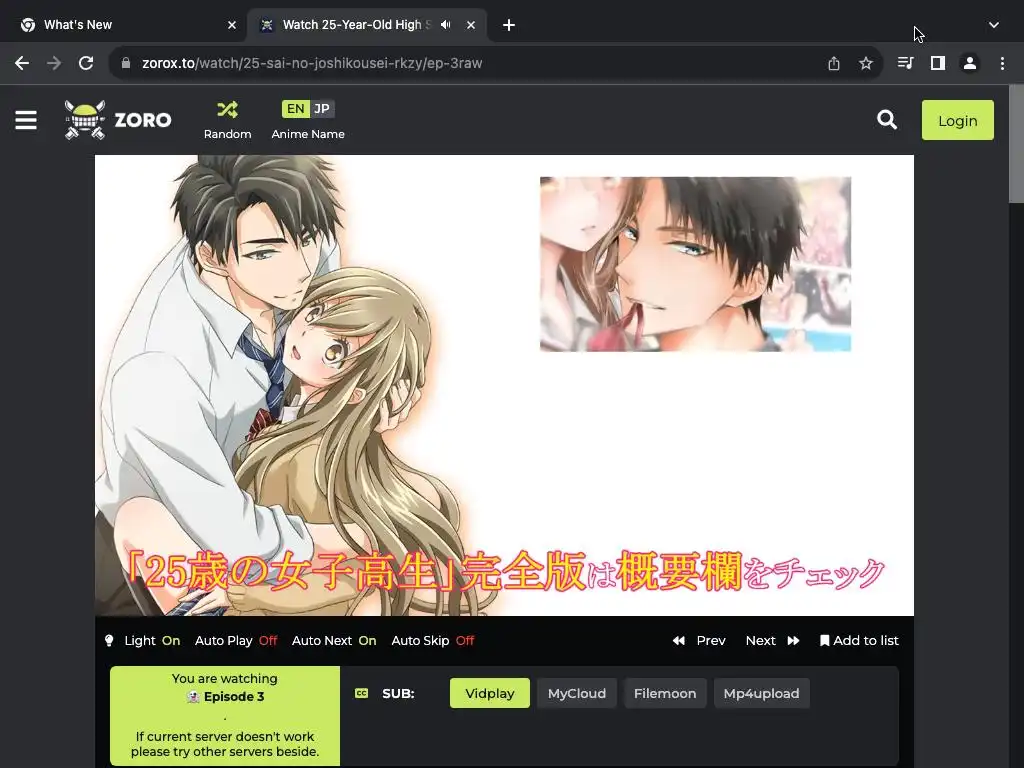Viewport: 1024px width, 768px height.
Task: Select the Filemoon server
Action: tap(665, 694)
